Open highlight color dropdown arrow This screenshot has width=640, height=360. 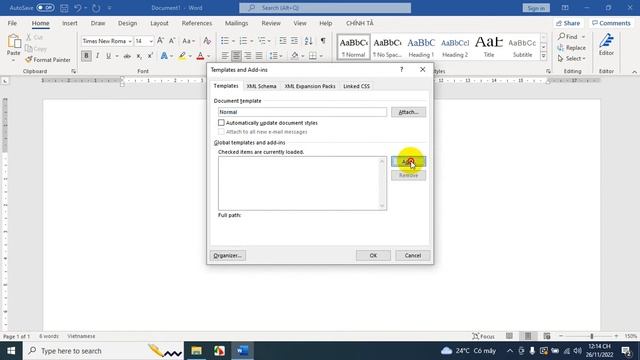click(x=190, y=56)
